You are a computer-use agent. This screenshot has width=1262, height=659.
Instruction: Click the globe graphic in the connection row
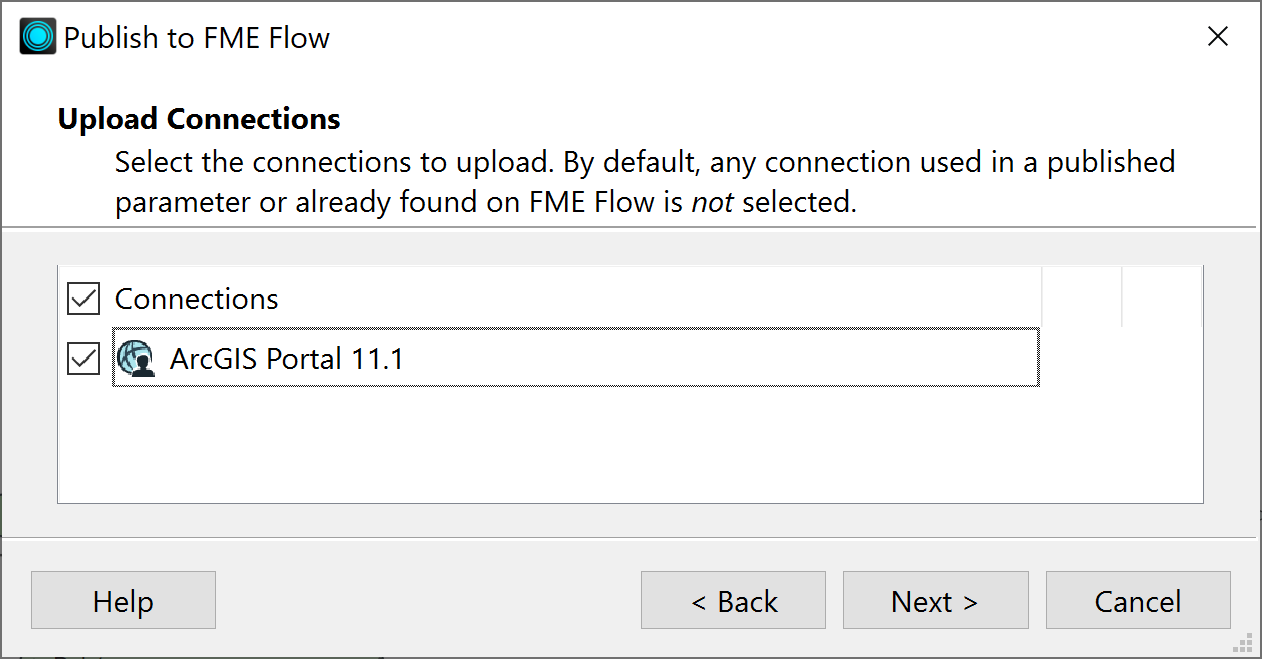(x=133, y=355)
